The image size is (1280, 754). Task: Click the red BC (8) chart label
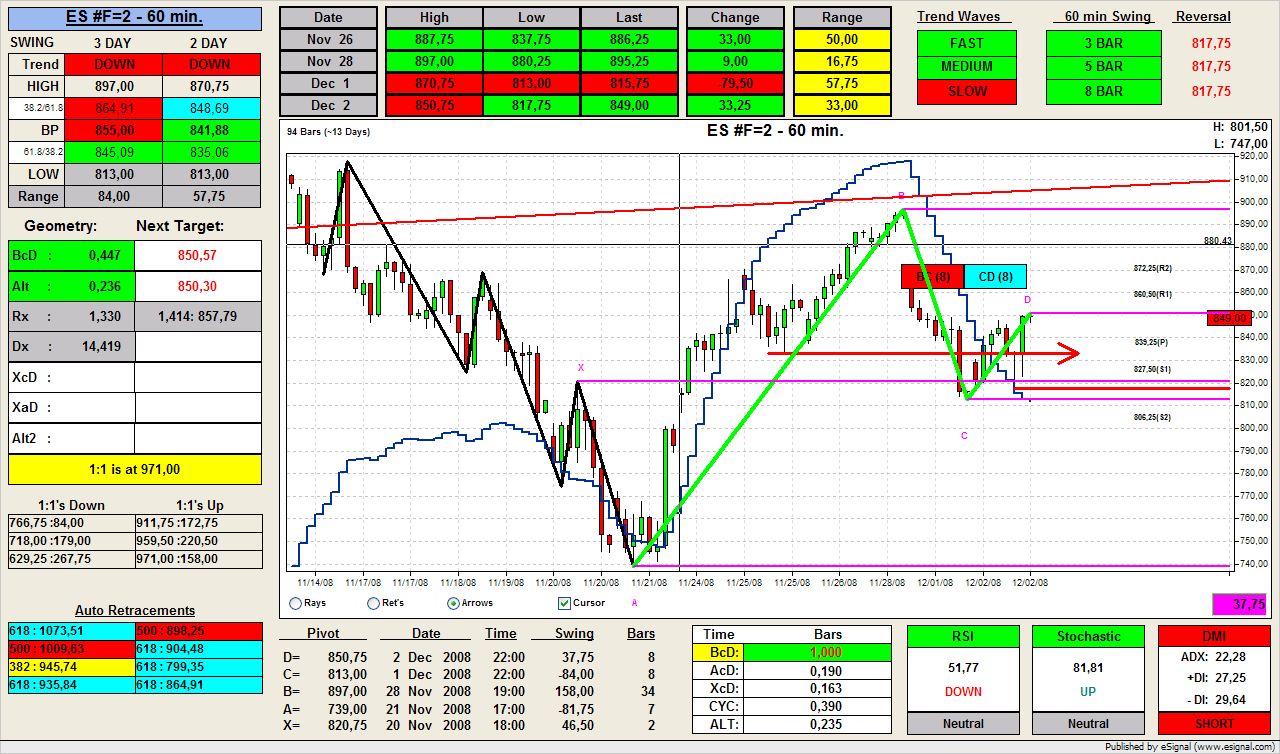coord(932,276)
